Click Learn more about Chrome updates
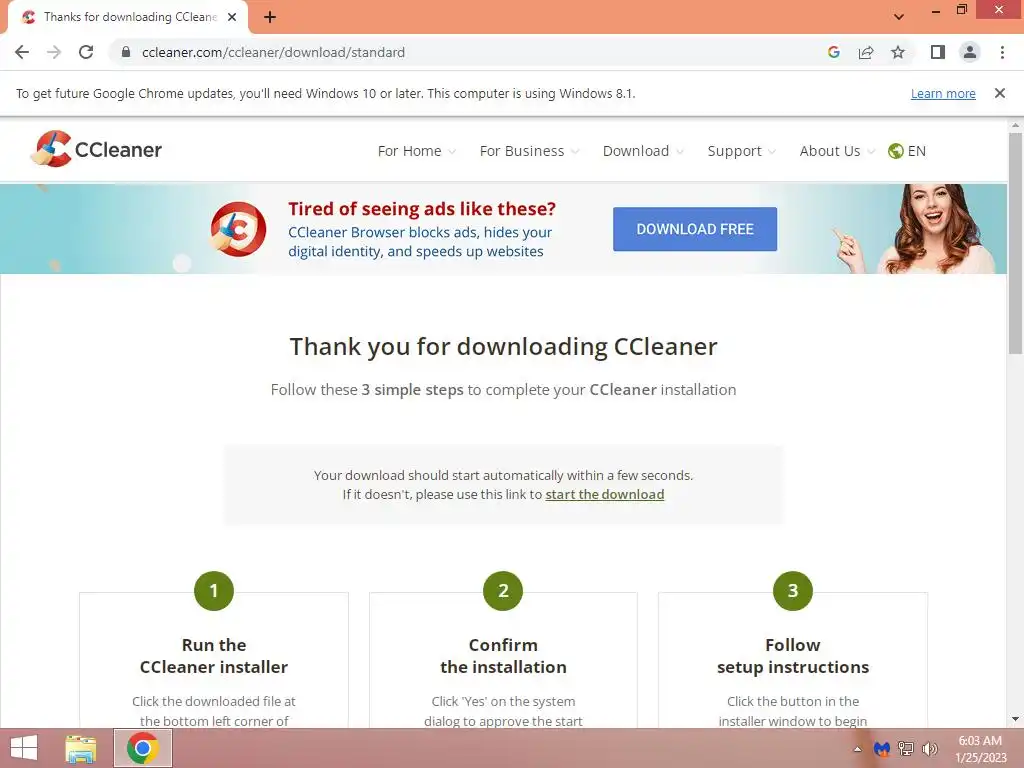 pyautogui.click(x=943, y=93)
